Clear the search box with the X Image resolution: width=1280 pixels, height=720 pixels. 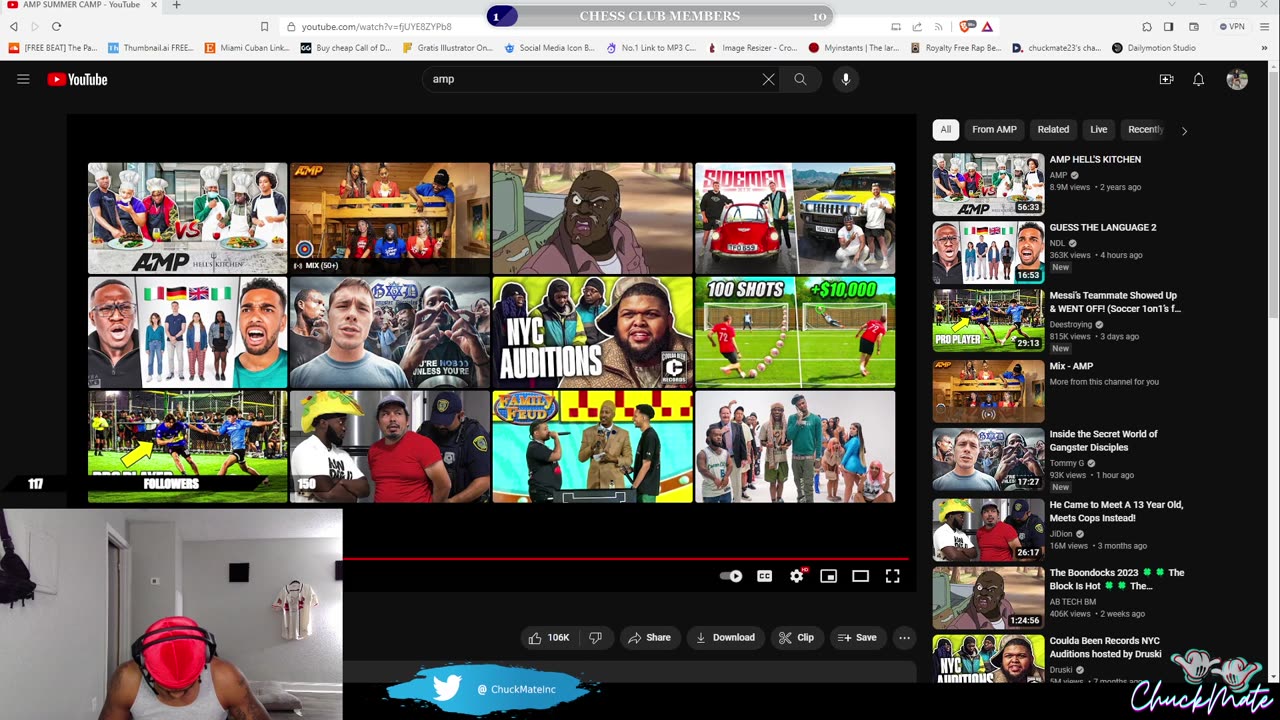coord(768,79)
